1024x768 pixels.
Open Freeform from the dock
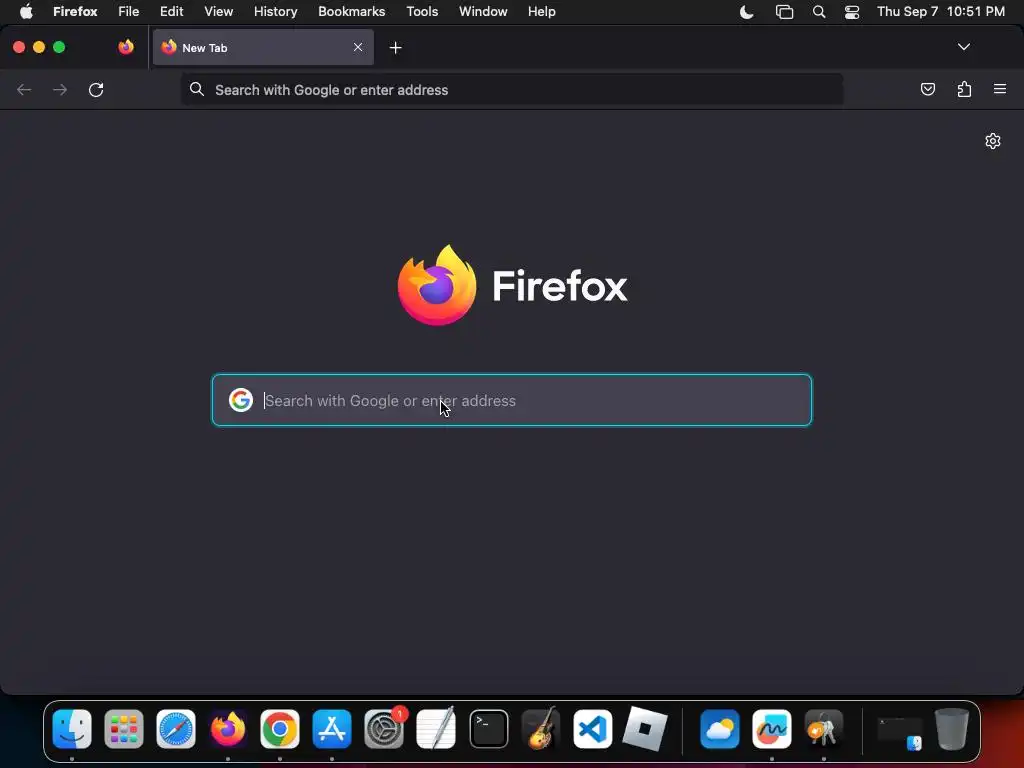pyautogui.click(x=771, y=728)
